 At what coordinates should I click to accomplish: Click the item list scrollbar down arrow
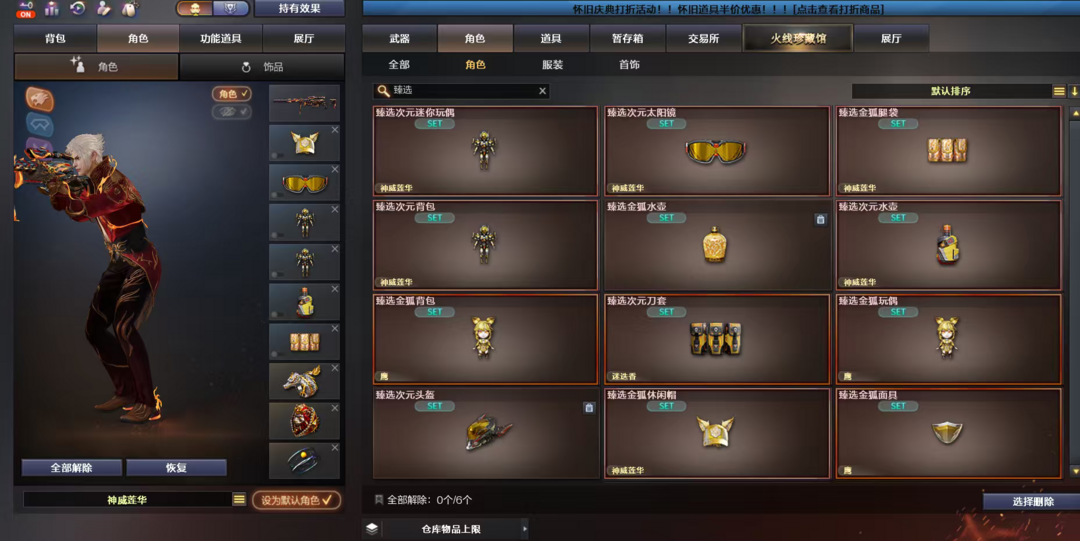point(1074,471)
